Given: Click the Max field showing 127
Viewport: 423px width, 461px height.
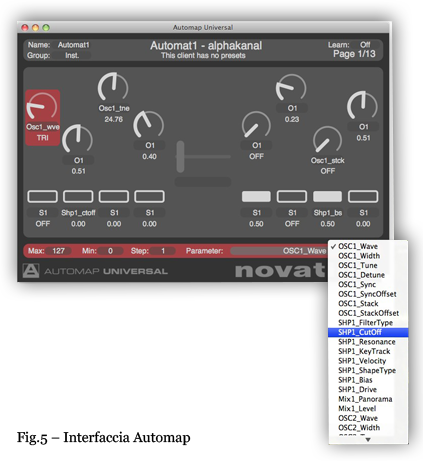Looking at the screenshot, I should tap(59, 251).
